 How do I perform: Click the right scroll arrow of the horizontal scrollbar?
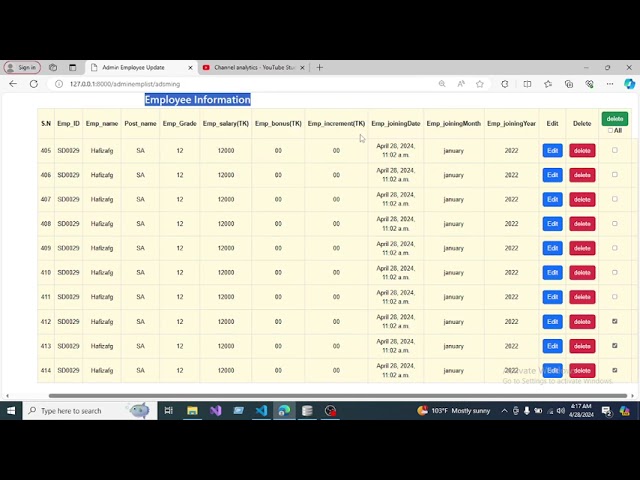point(632,396)
